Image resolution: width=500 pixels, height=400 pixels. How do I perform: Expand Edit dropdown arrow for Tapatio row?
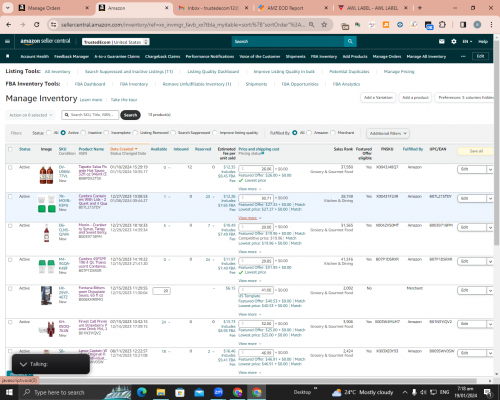click(x=490, y=169)
